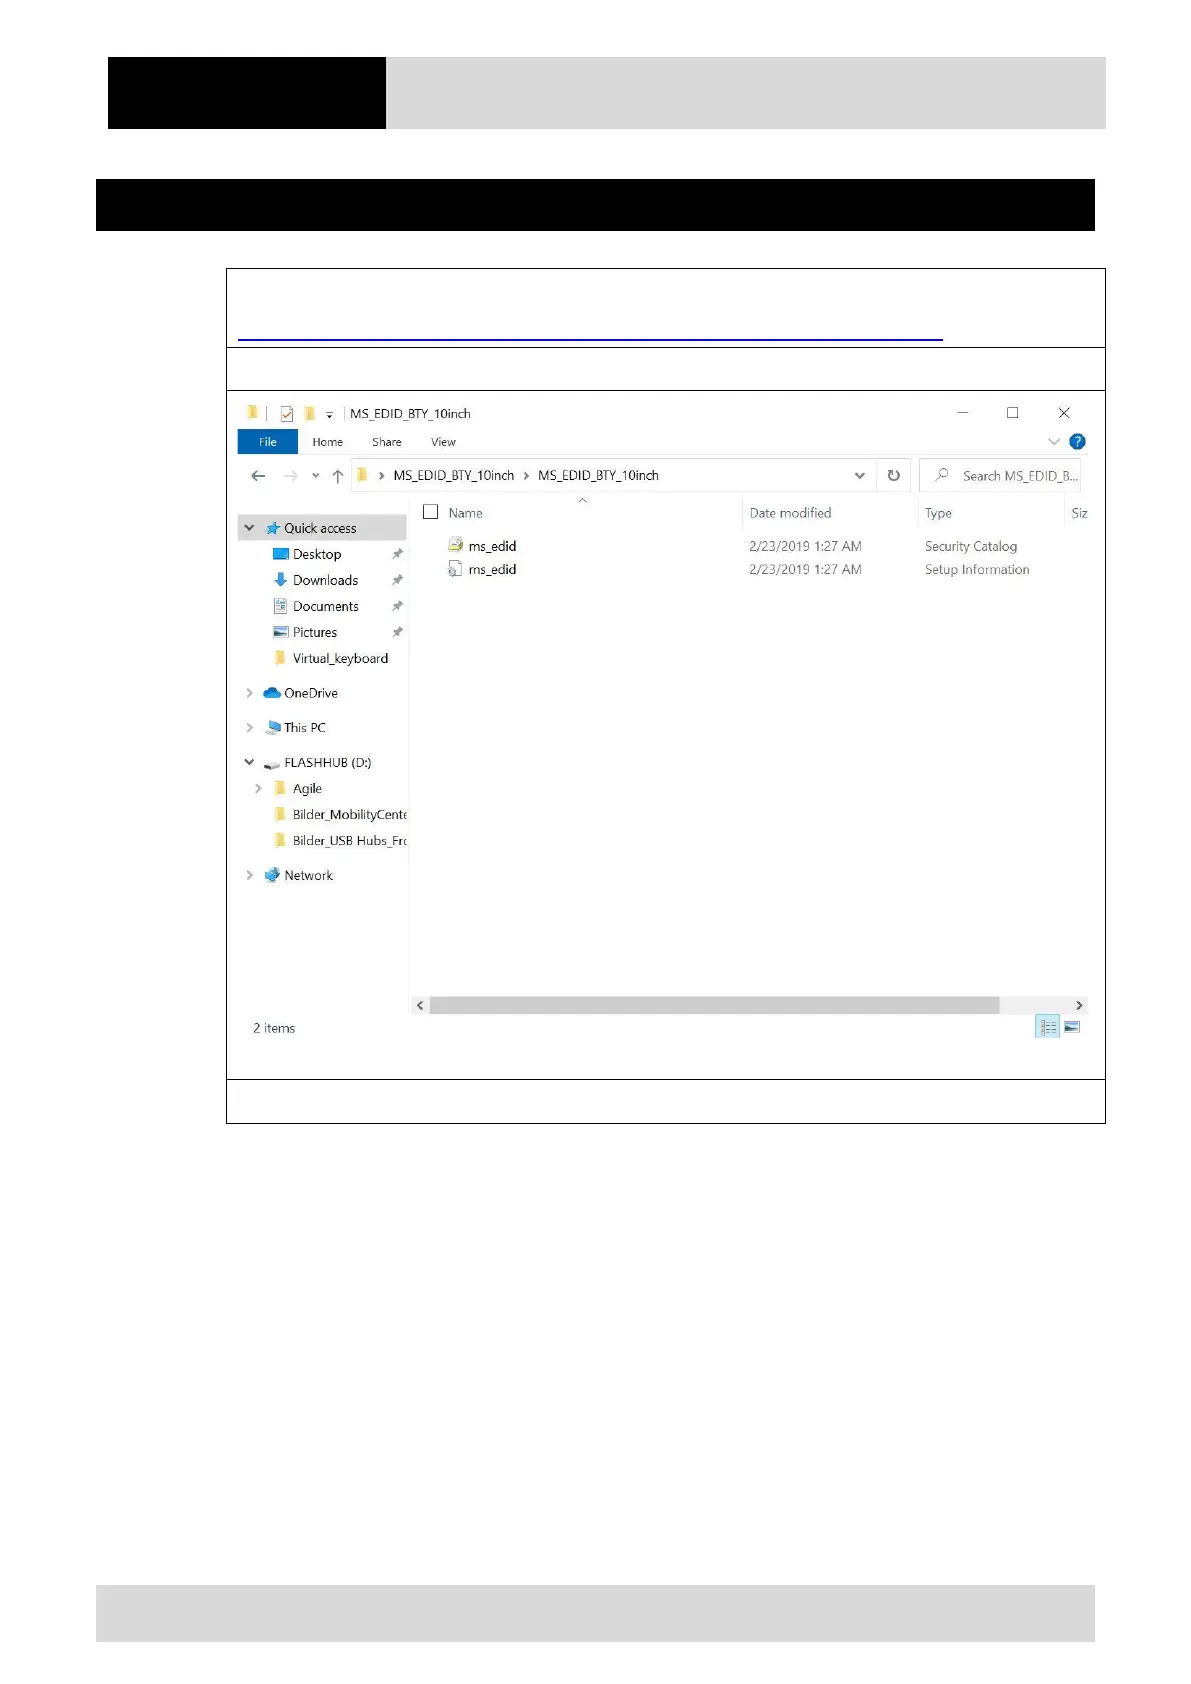Select the ms_edid Setup Information file
The width and height of the screenshot is (1191, 1684).
point(492,569)
